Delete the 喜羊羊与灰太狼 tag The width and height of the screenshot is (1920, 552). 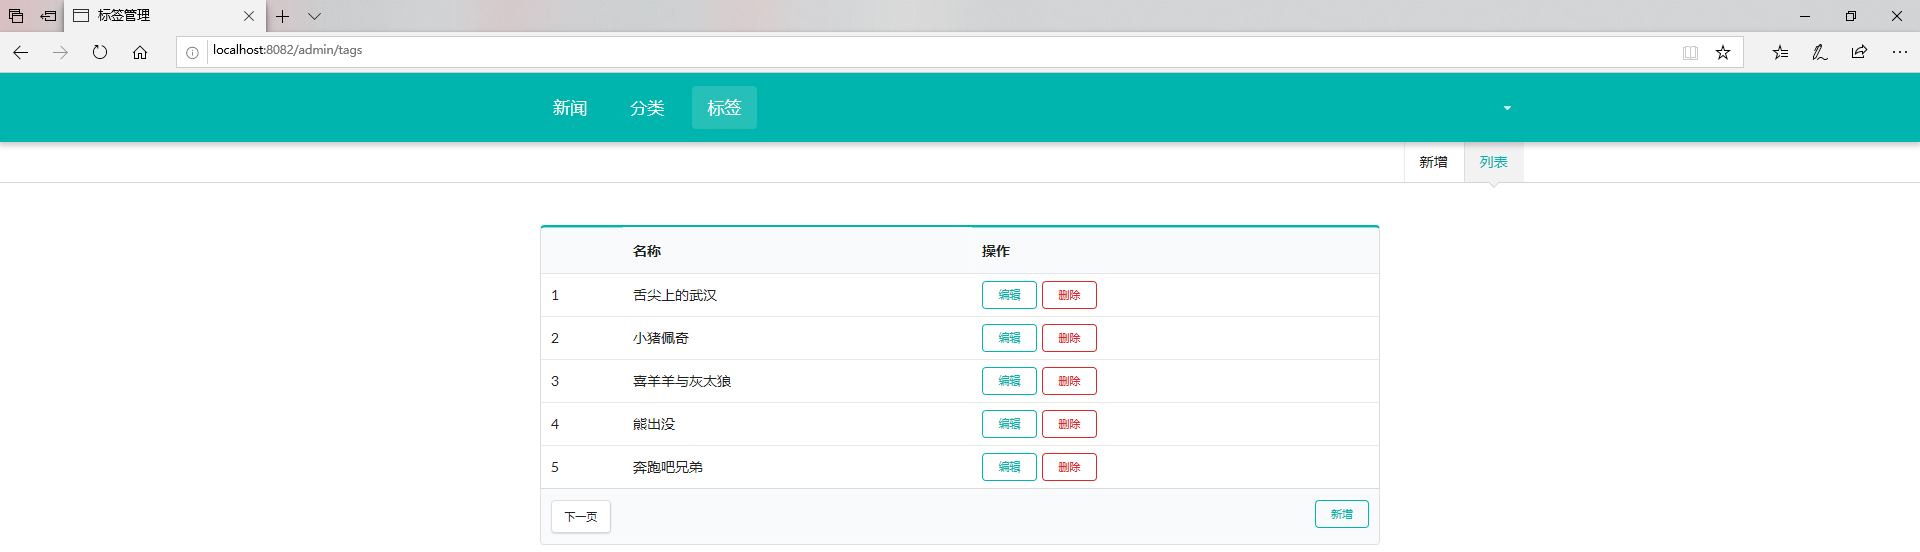click(x=1069, y=381)
